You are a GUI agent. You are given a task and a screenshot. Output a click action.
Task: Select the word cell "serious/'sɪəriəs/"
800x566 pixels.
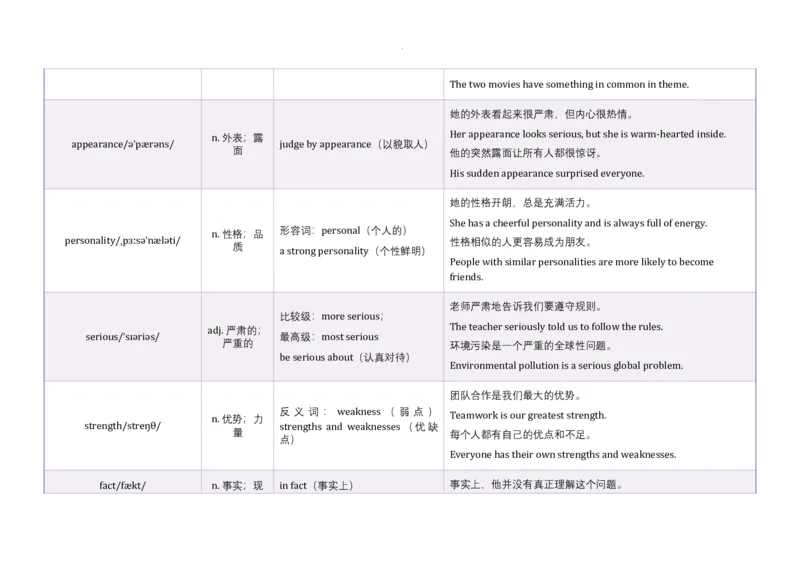[x=122, y=337]
